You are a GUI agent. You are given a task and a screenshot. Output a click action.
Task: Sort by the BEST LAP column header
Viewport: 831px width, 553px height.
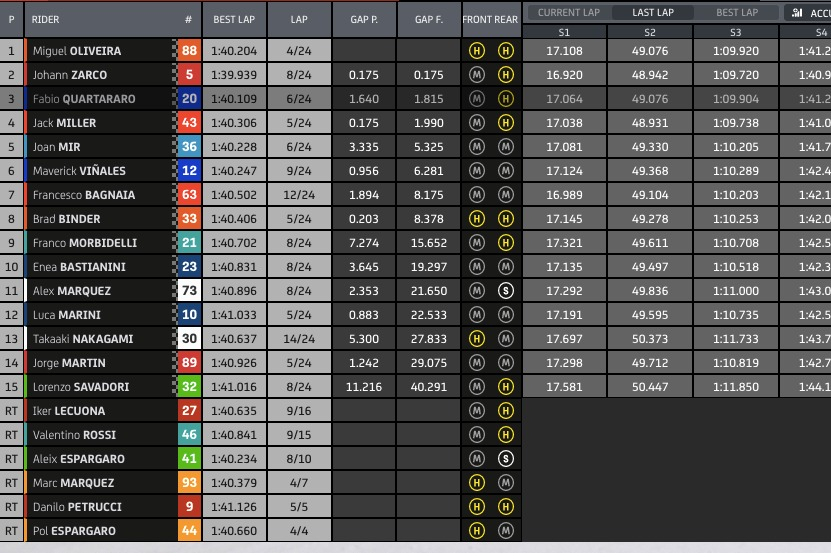click(233, 19)
